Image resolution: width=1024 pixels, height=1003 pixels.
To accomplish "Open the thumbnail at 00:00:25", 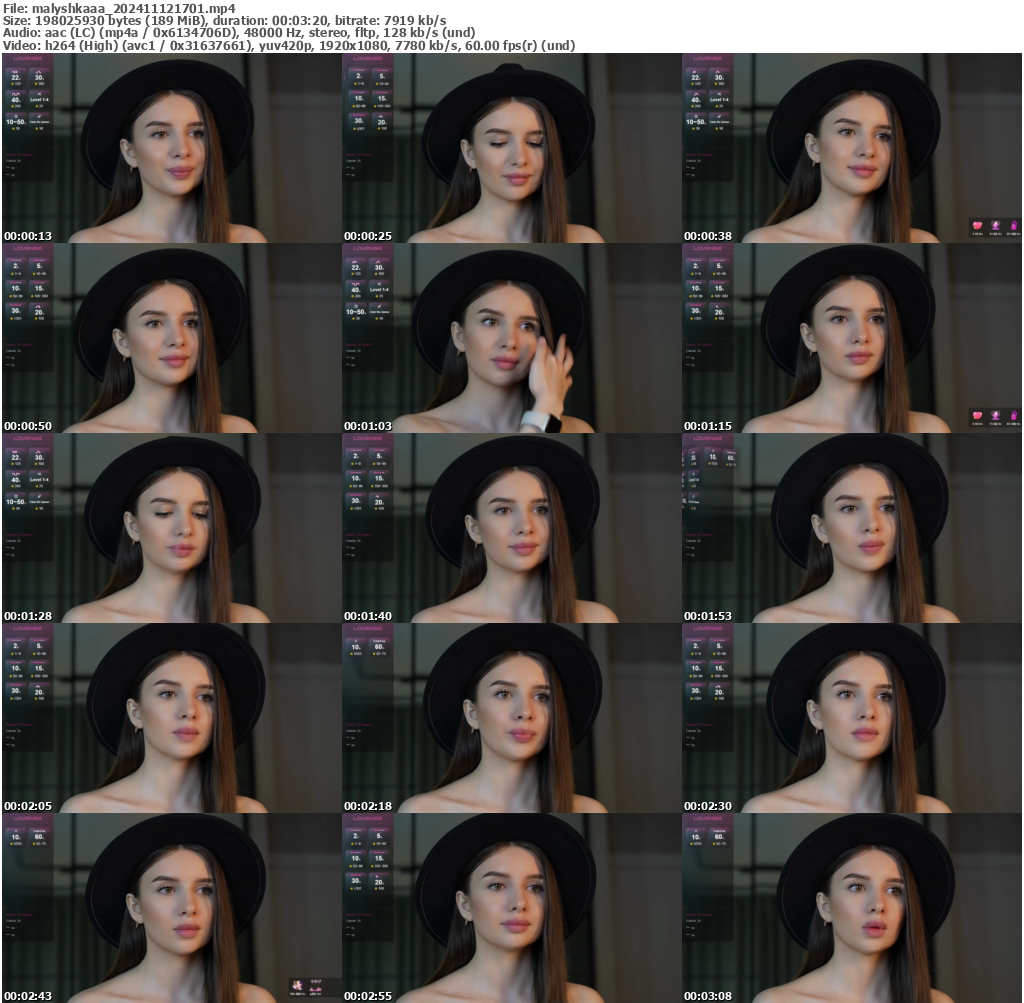I will (512, 148).
